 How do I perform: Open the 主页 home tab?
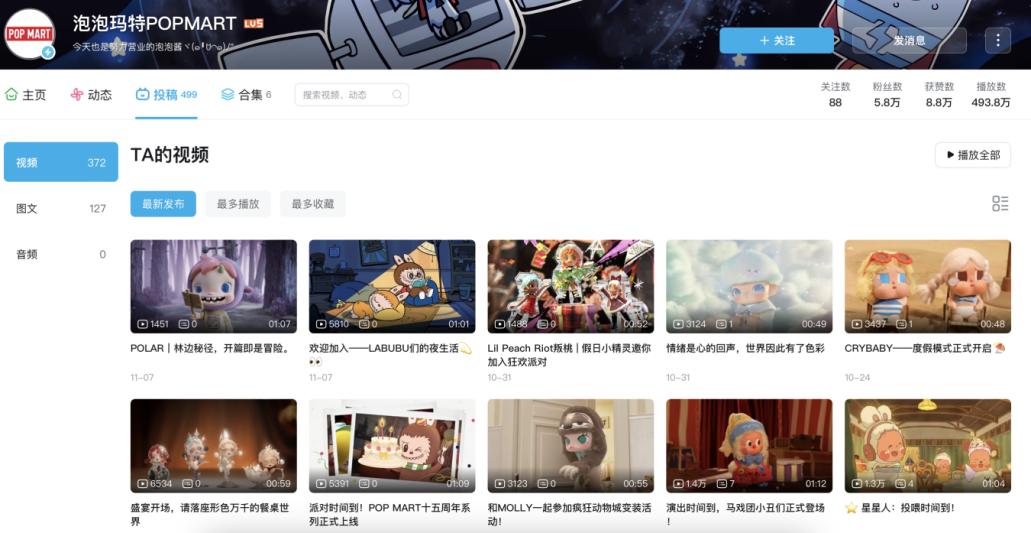(x=26, y=95)
